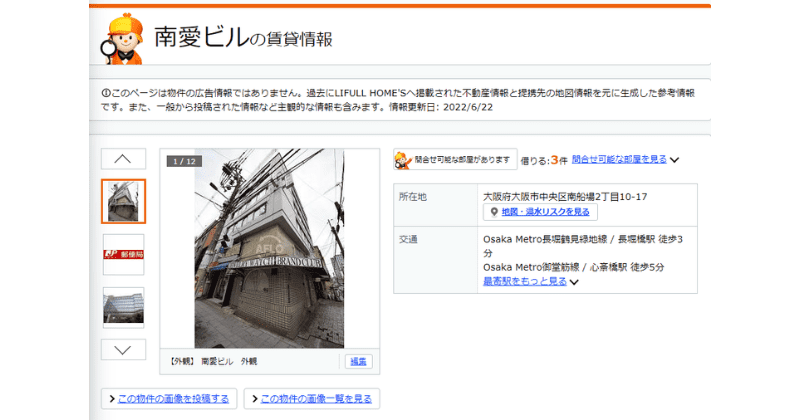Click the map pin icon under the address
The image size is (800, 420).
[494, 212]
